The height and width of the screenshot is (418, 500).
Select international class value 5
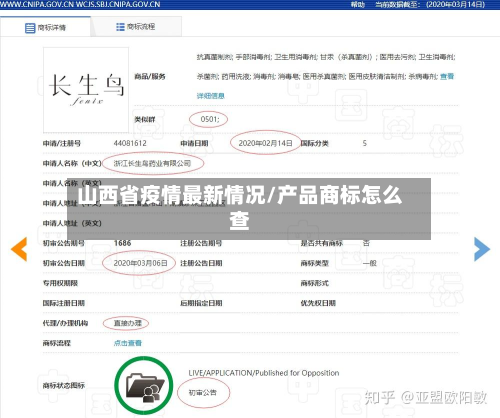365,143
